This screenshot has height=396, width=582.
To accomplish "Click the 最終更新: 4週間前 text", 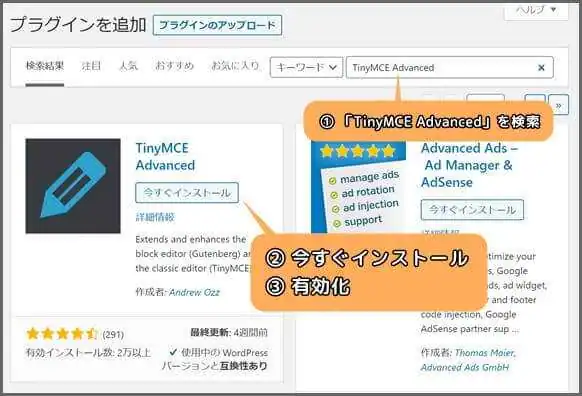I will point(229,333).
